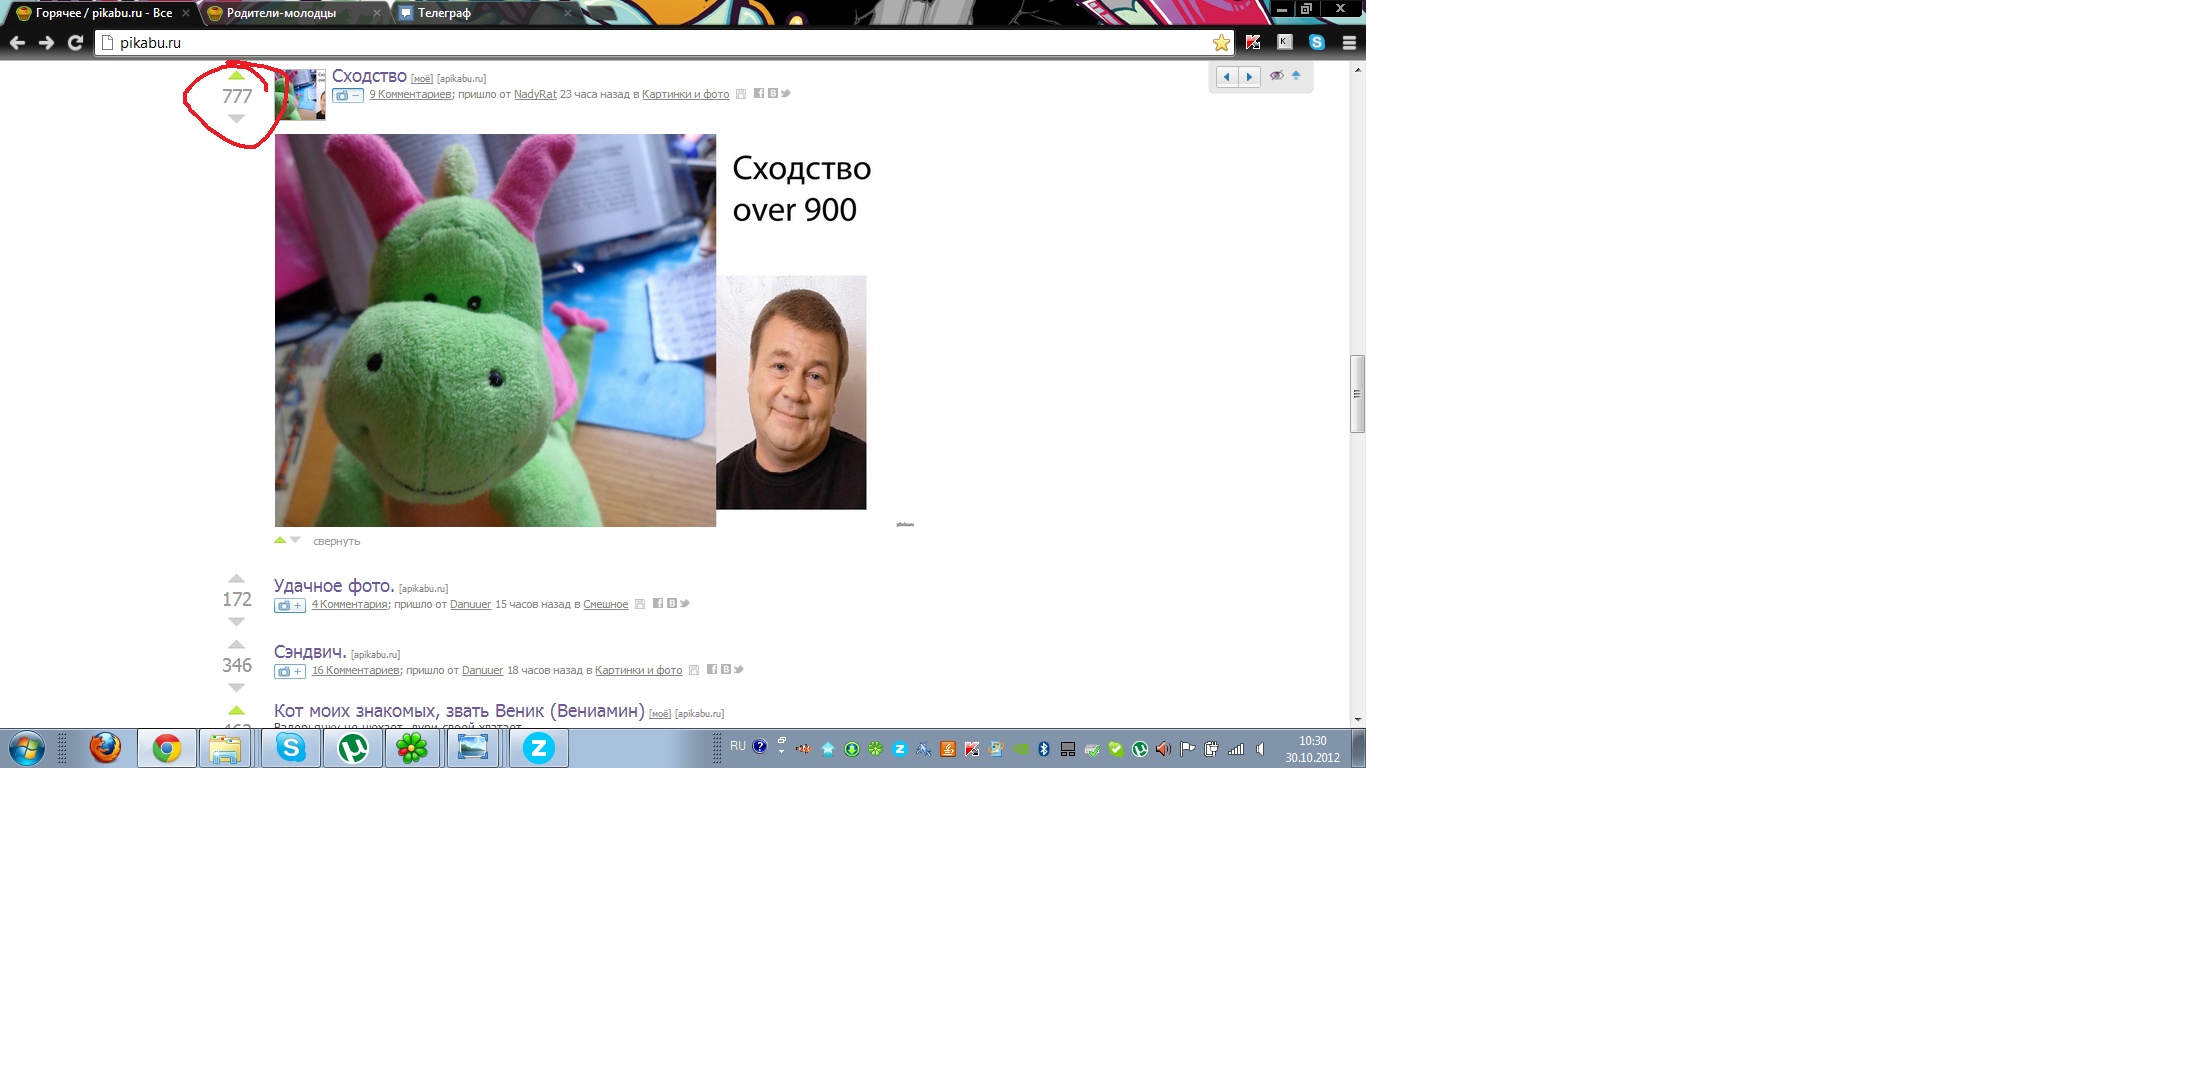Open Chrome menu hamburger icon

pyautogui.click(x=1349, y=43)
